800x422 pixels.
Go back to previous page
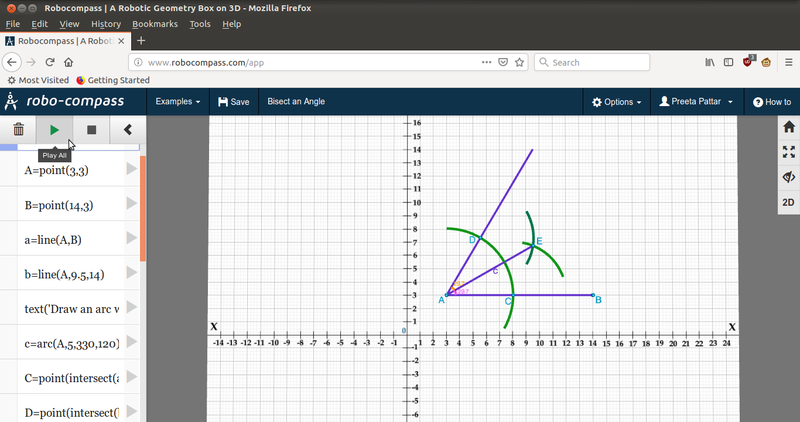click(x=12, y=62)
